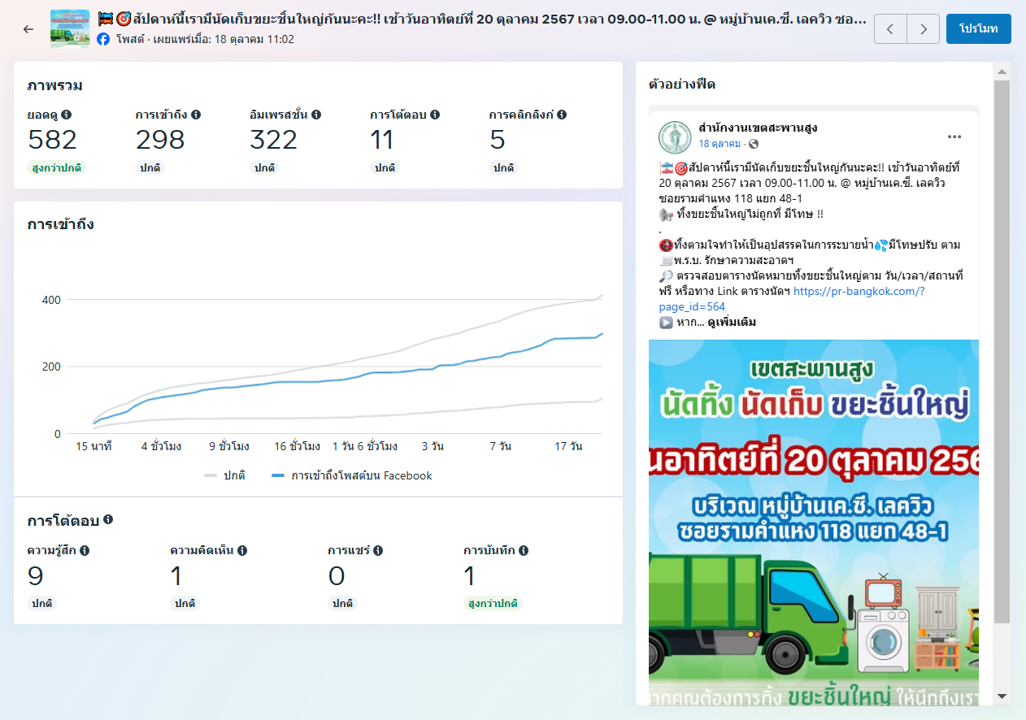Click the post thumbnail in the header
Viewport: 1026px width, 720px height.
click(70, 29)
